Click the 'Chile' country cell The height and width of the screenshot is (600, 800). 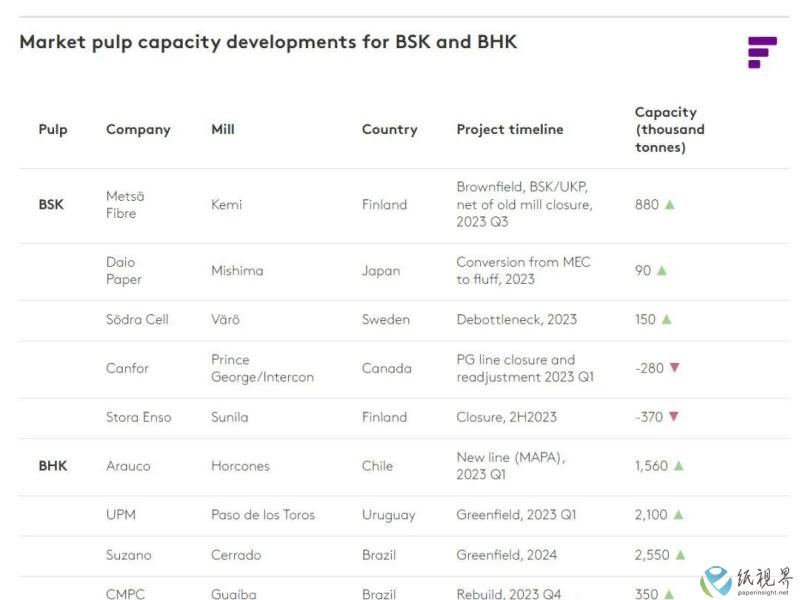[x=378, y=466]
